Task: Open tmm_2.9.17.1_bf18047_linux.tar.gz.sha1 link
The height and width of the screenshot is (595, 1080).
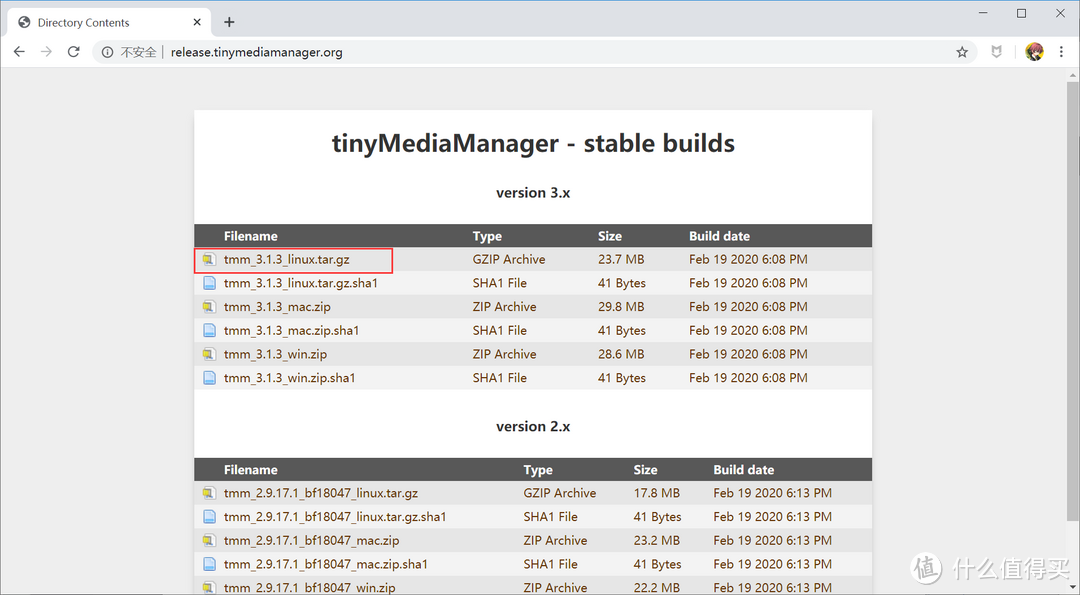Action: (335, 516)
